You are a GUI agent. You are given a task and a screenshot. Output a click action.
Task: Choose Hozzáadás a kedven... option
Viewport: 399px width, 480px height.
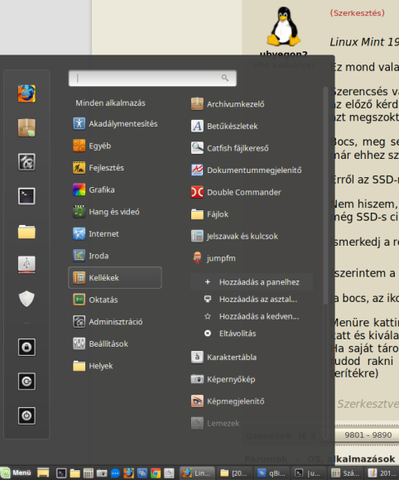pyautogui.click(x=252, y=316)
